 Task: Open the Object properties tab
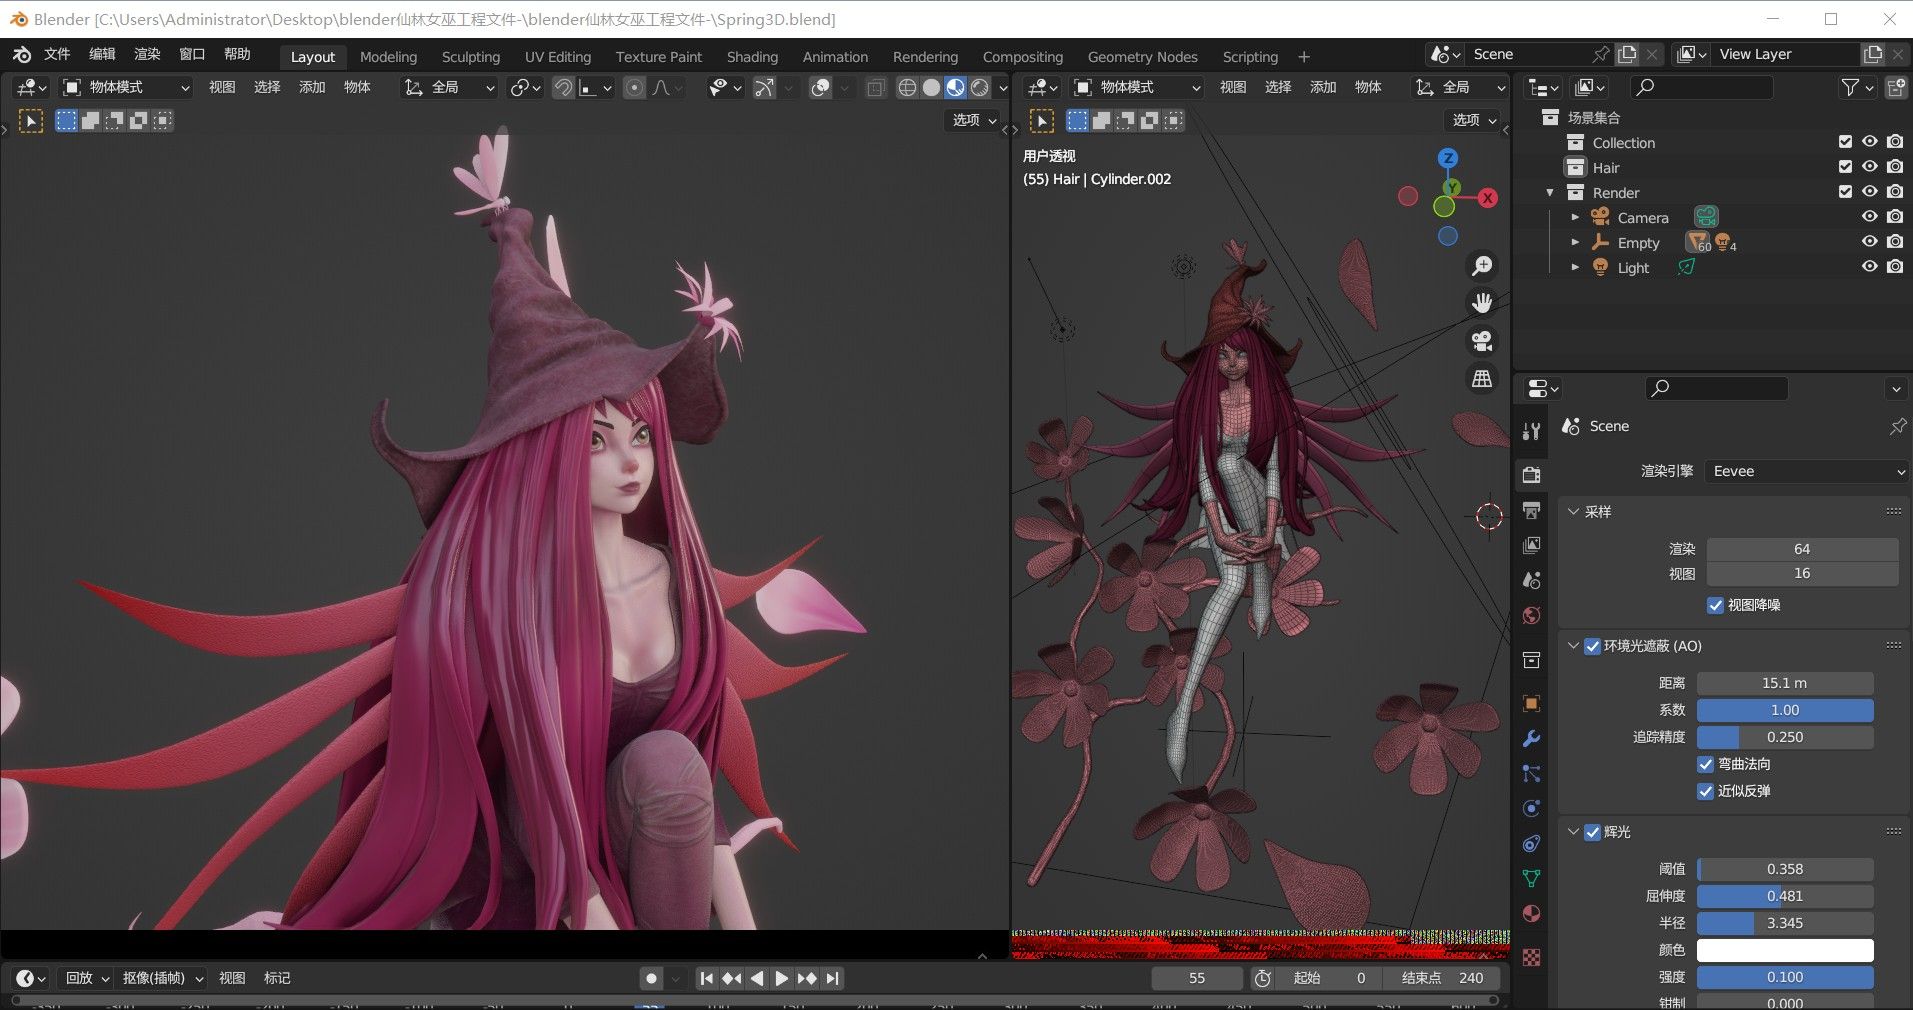click(x=1531, y=704)
